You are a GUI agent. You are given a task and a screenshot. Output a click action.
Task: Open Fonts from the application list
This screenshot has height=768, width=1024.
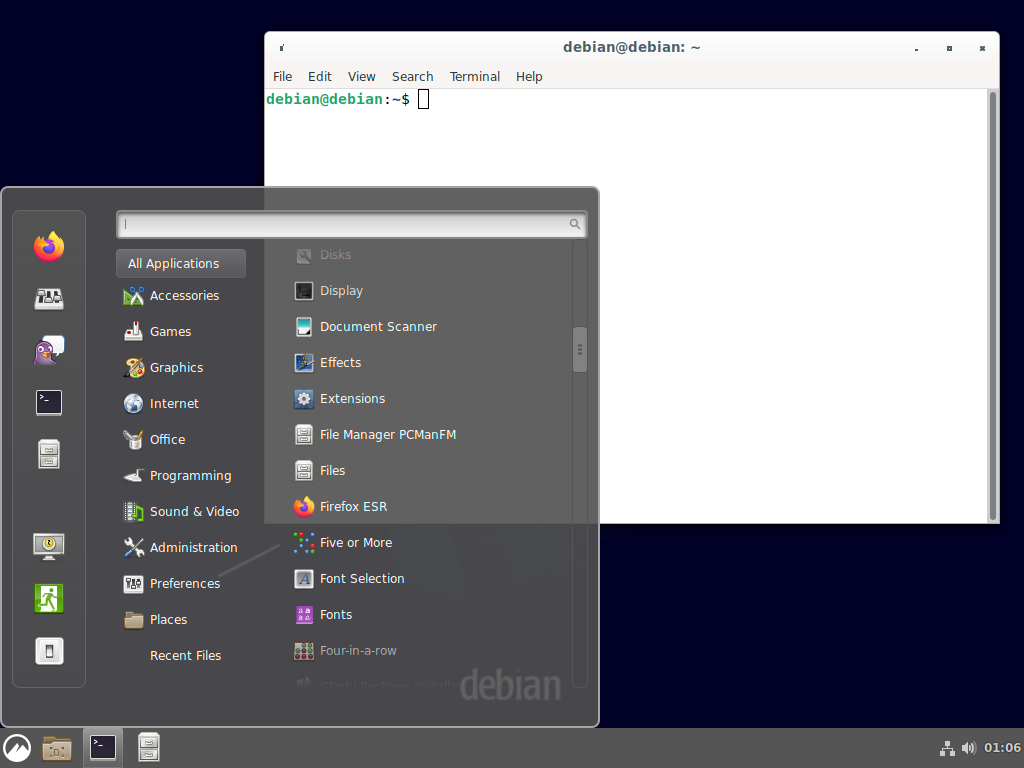point(335,614)
